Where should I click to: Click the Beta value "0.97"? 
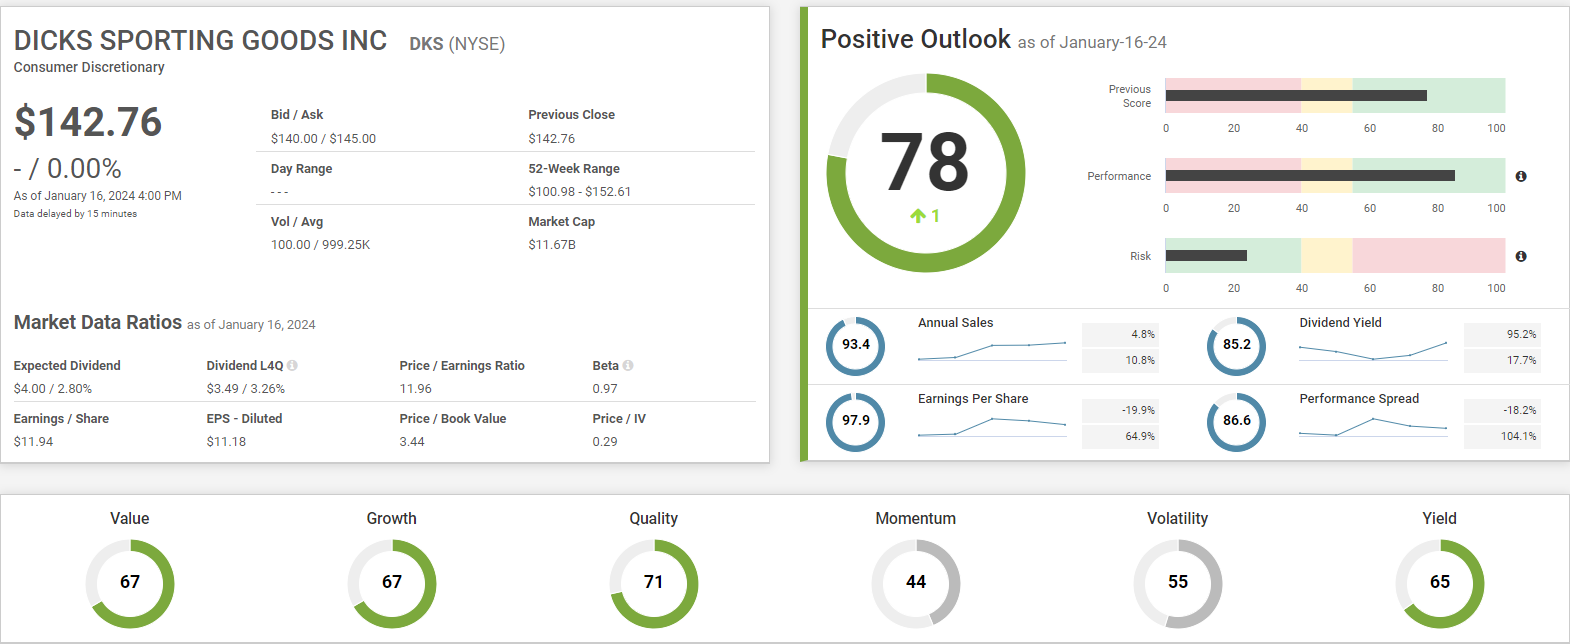(x=605, y=389)
